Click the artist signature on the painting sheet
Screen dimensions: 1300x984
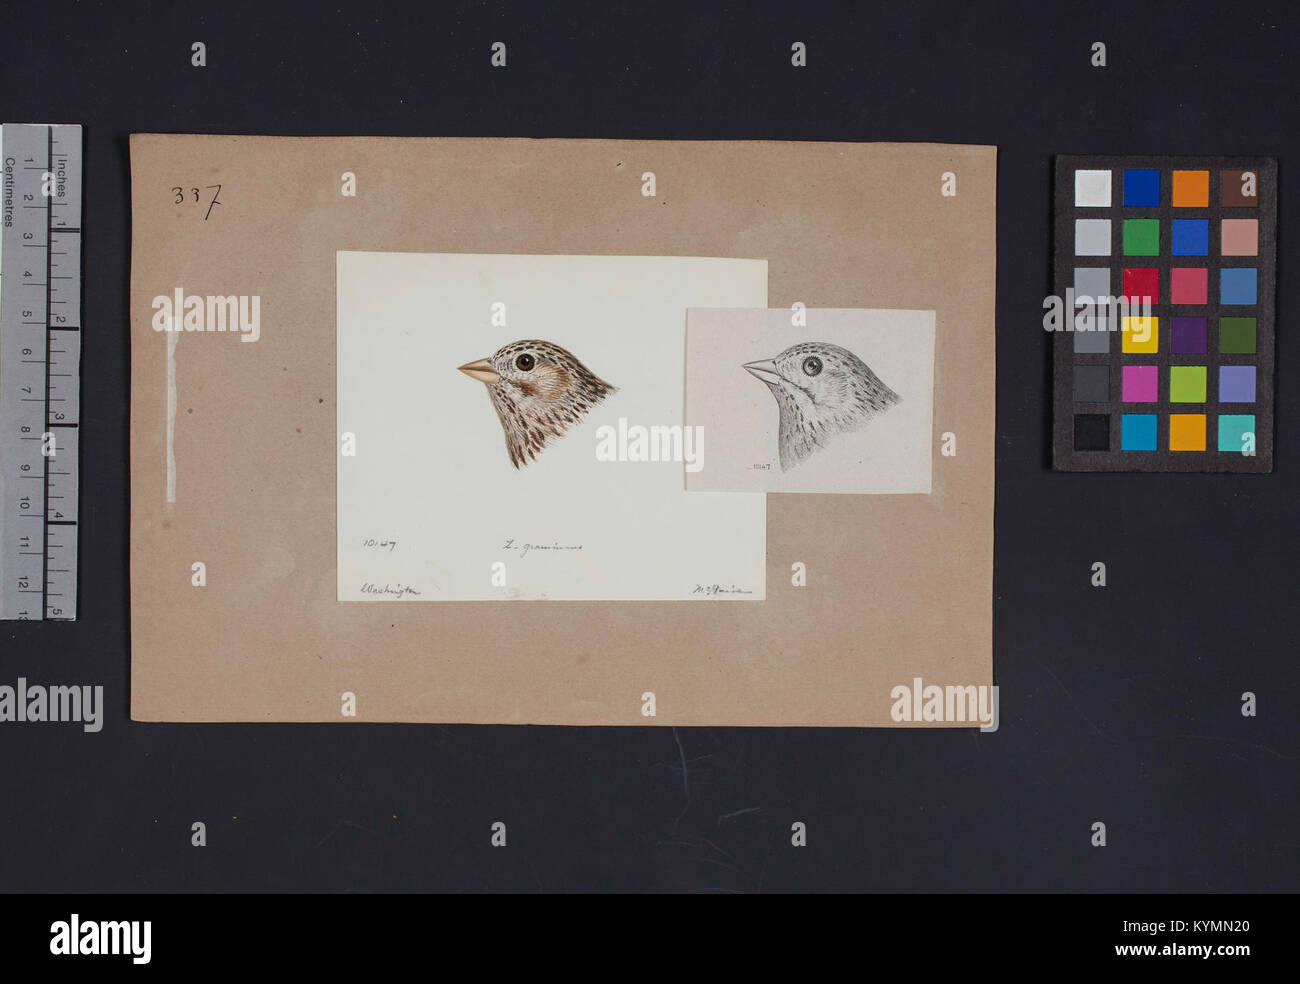(721, 590)
